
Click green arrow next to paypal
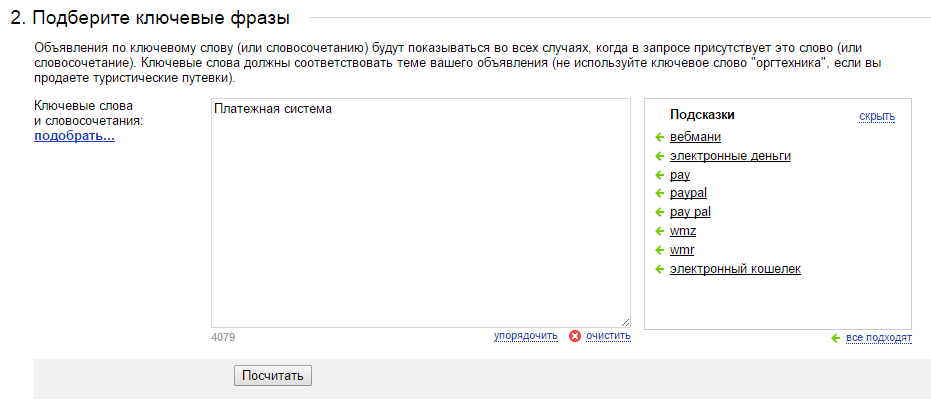tap(658, 194)
